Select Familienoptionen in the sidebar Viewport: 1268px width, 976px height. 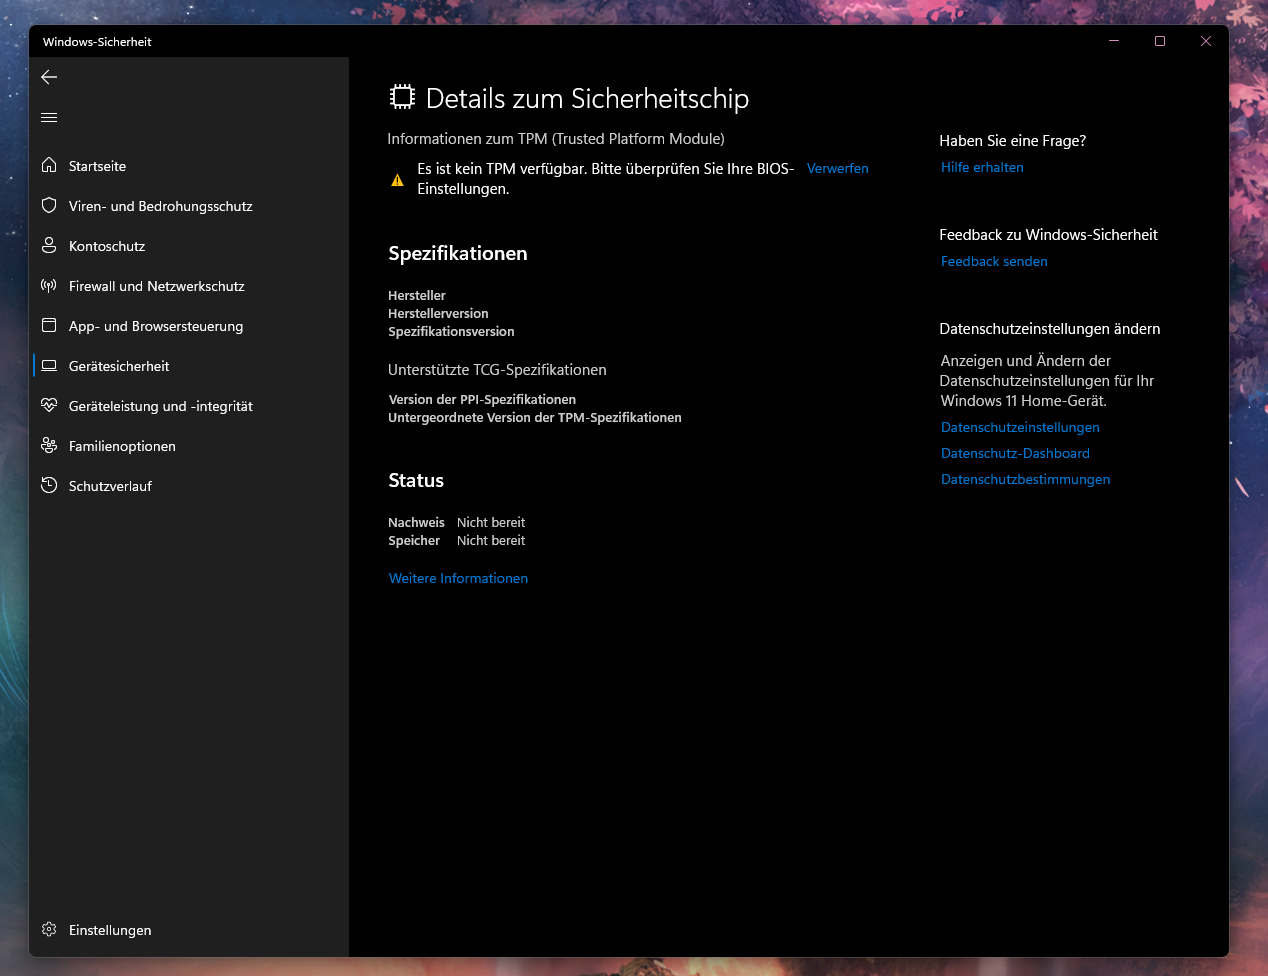click(122, 446)
